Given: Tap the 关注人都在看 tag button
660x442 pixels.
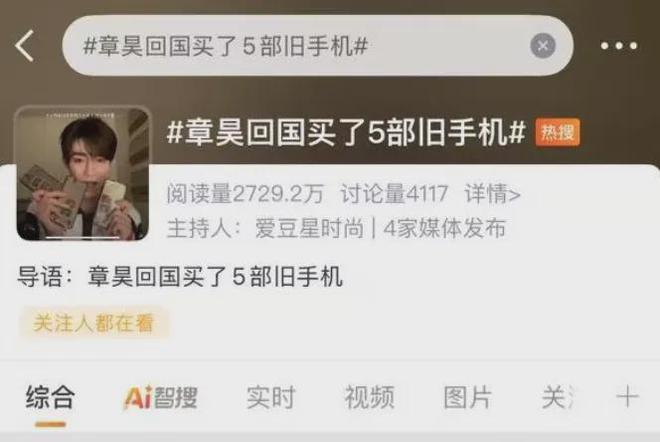Looking at the screenshot, I should [x=93, y=323].
